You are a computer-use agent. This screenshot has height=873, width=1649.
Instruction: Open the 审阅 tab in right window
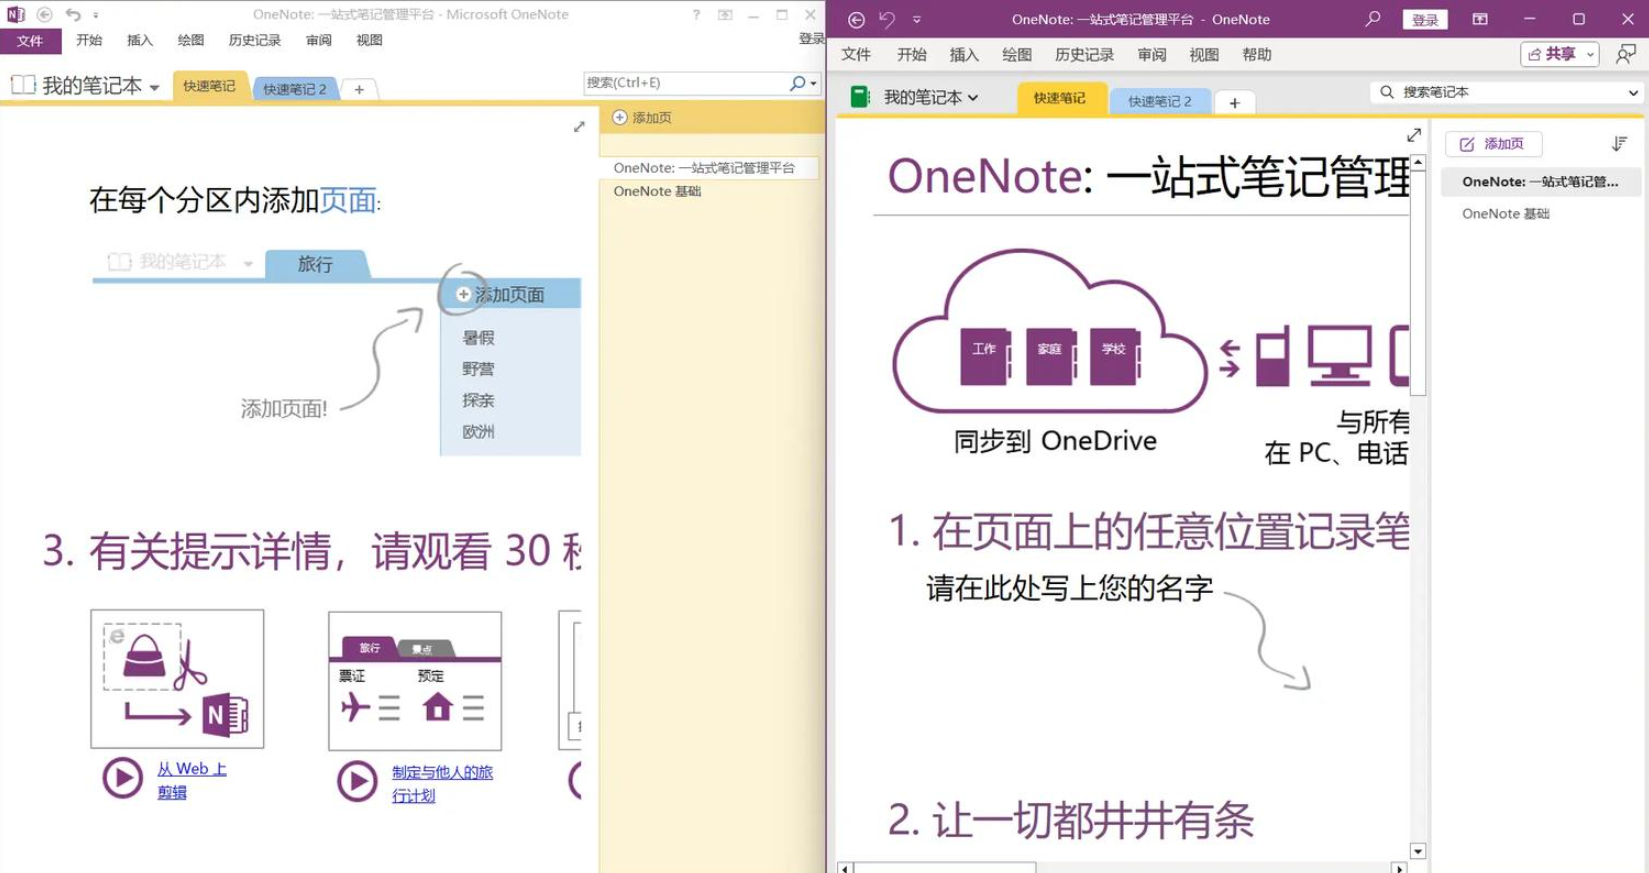click(x=1152, y=54)
